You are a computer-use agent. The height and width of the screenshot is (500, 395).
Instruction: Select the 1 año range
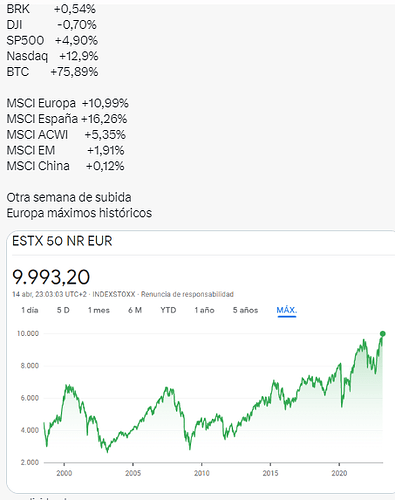204,310
